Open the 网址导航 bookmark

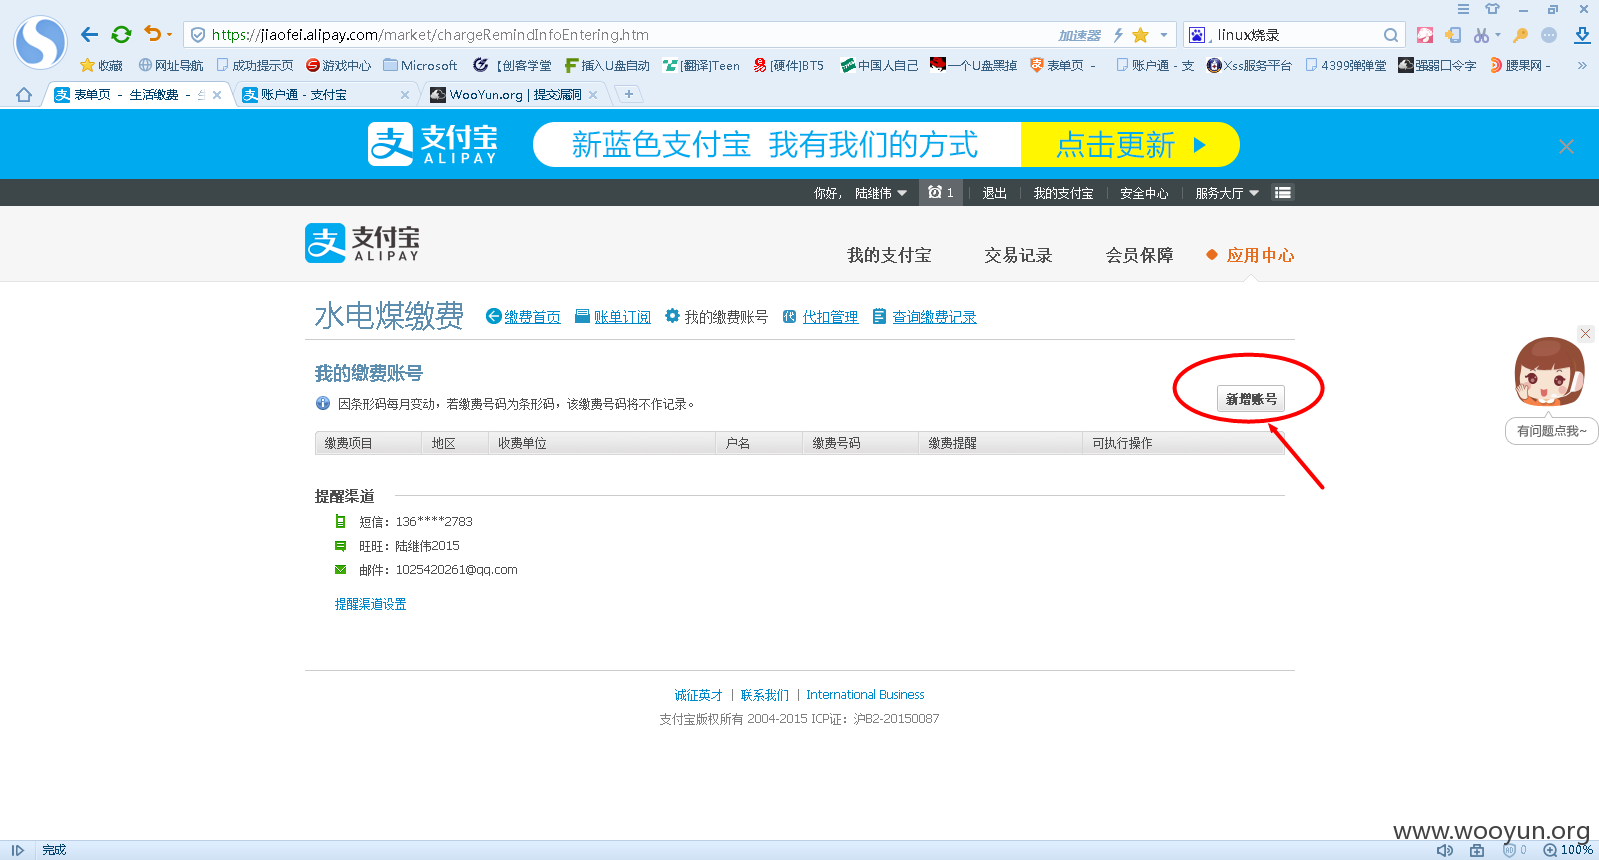tap(171, 66)
